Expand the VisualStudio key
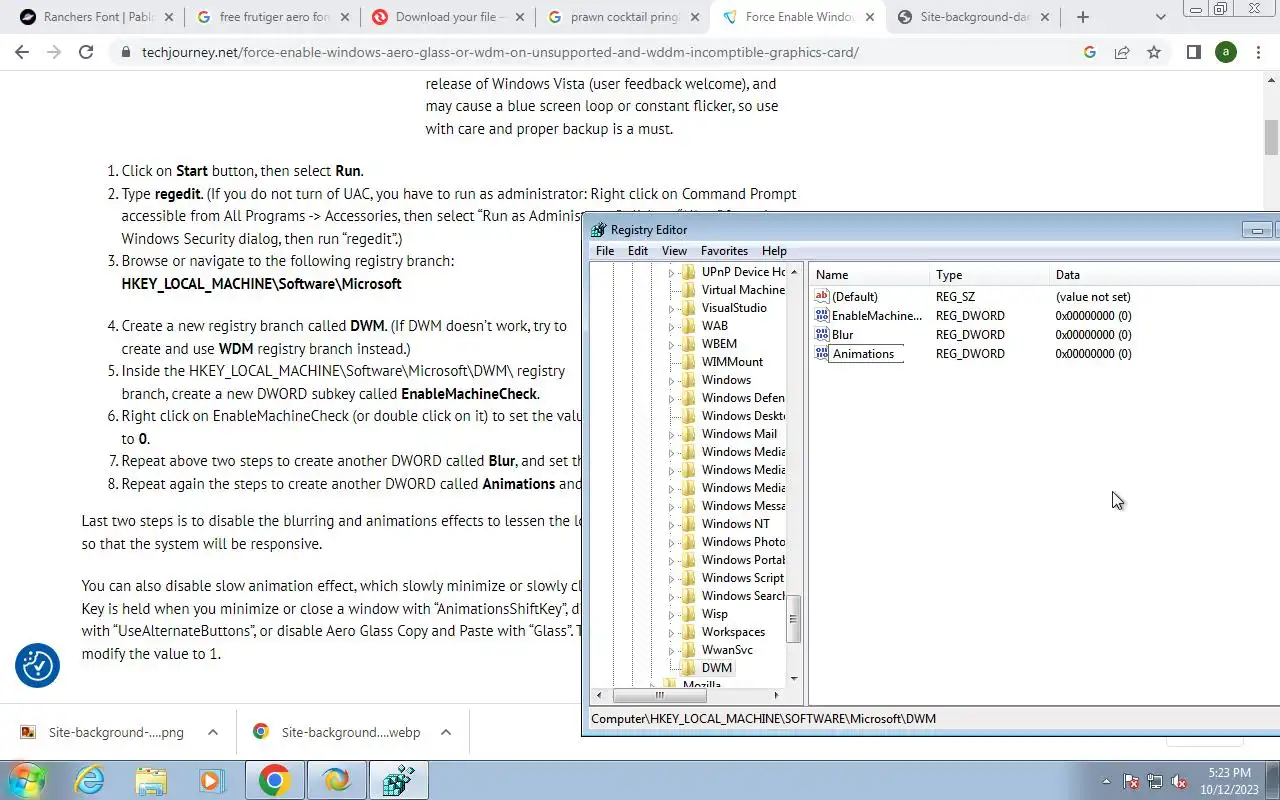Viewport: 1280px width, 800px height. pos(672,308)
